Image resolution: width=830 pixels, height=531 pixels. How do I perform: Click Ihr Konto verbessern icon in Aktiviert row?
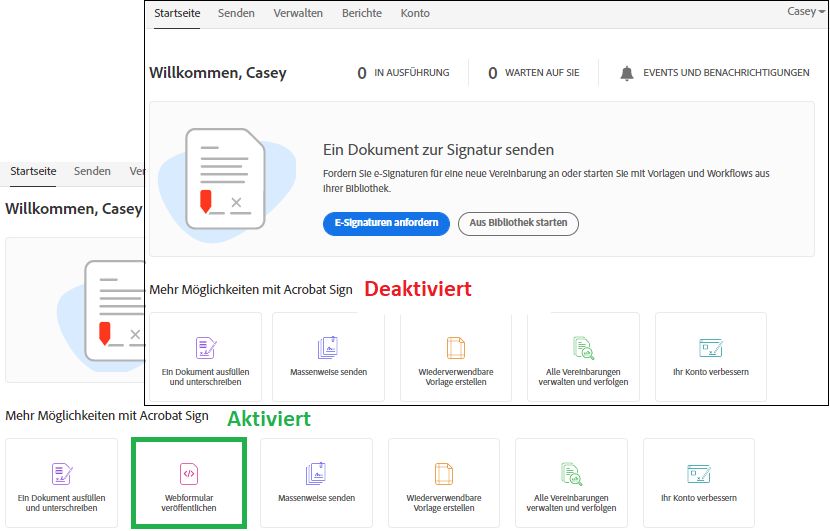699,474
